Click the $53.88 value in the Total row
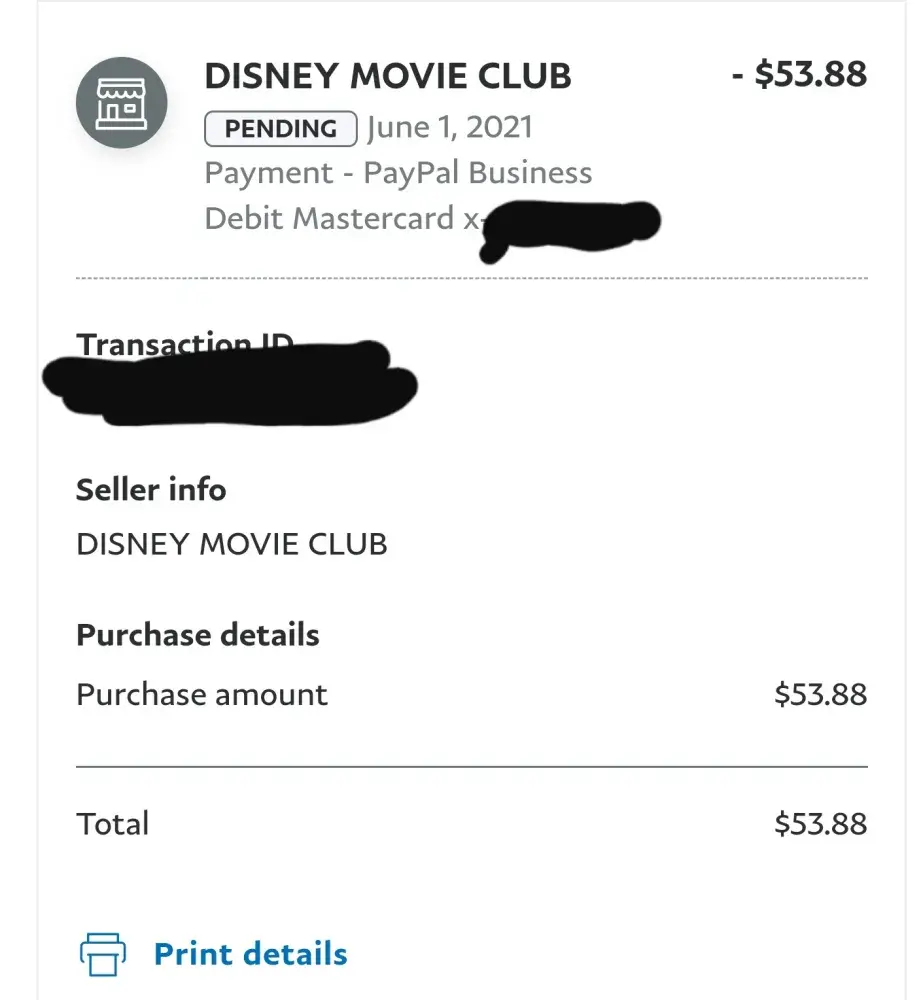Viewport: 923px width, 1000px height. [820, 824]
